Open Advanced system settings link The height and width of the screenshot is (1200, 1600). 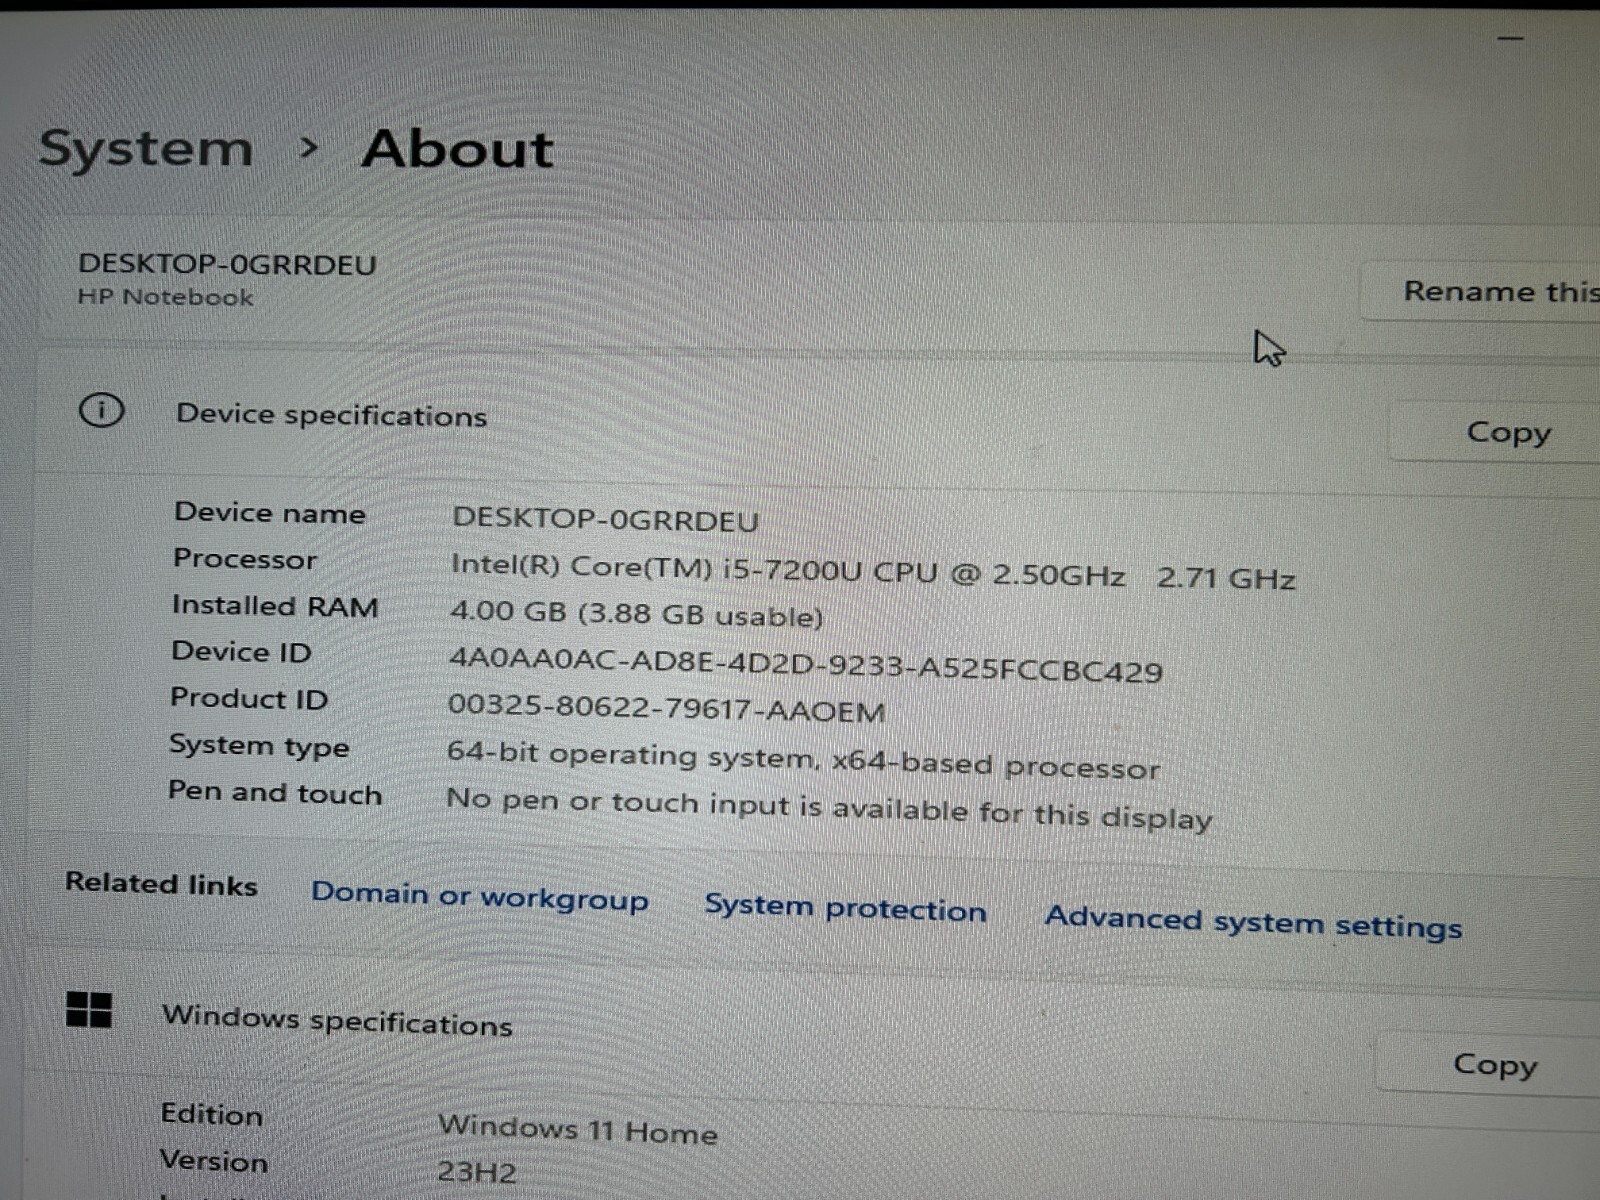1253,922
